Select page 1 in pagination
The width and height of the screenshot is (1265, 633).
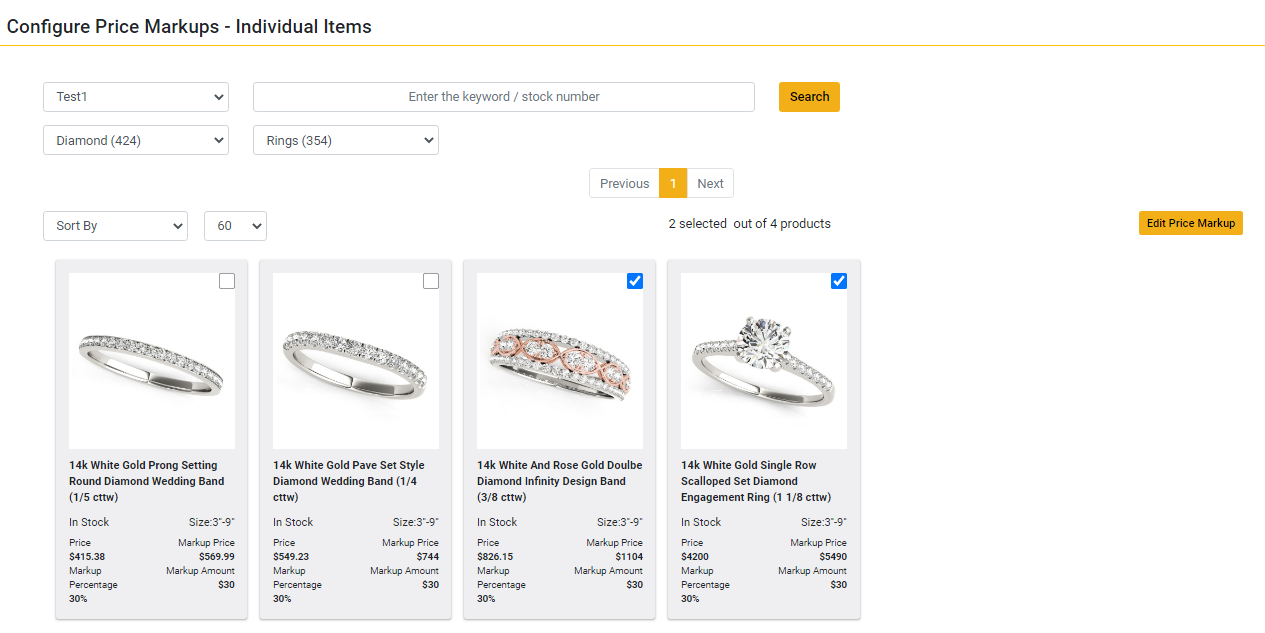pos(672,183)
